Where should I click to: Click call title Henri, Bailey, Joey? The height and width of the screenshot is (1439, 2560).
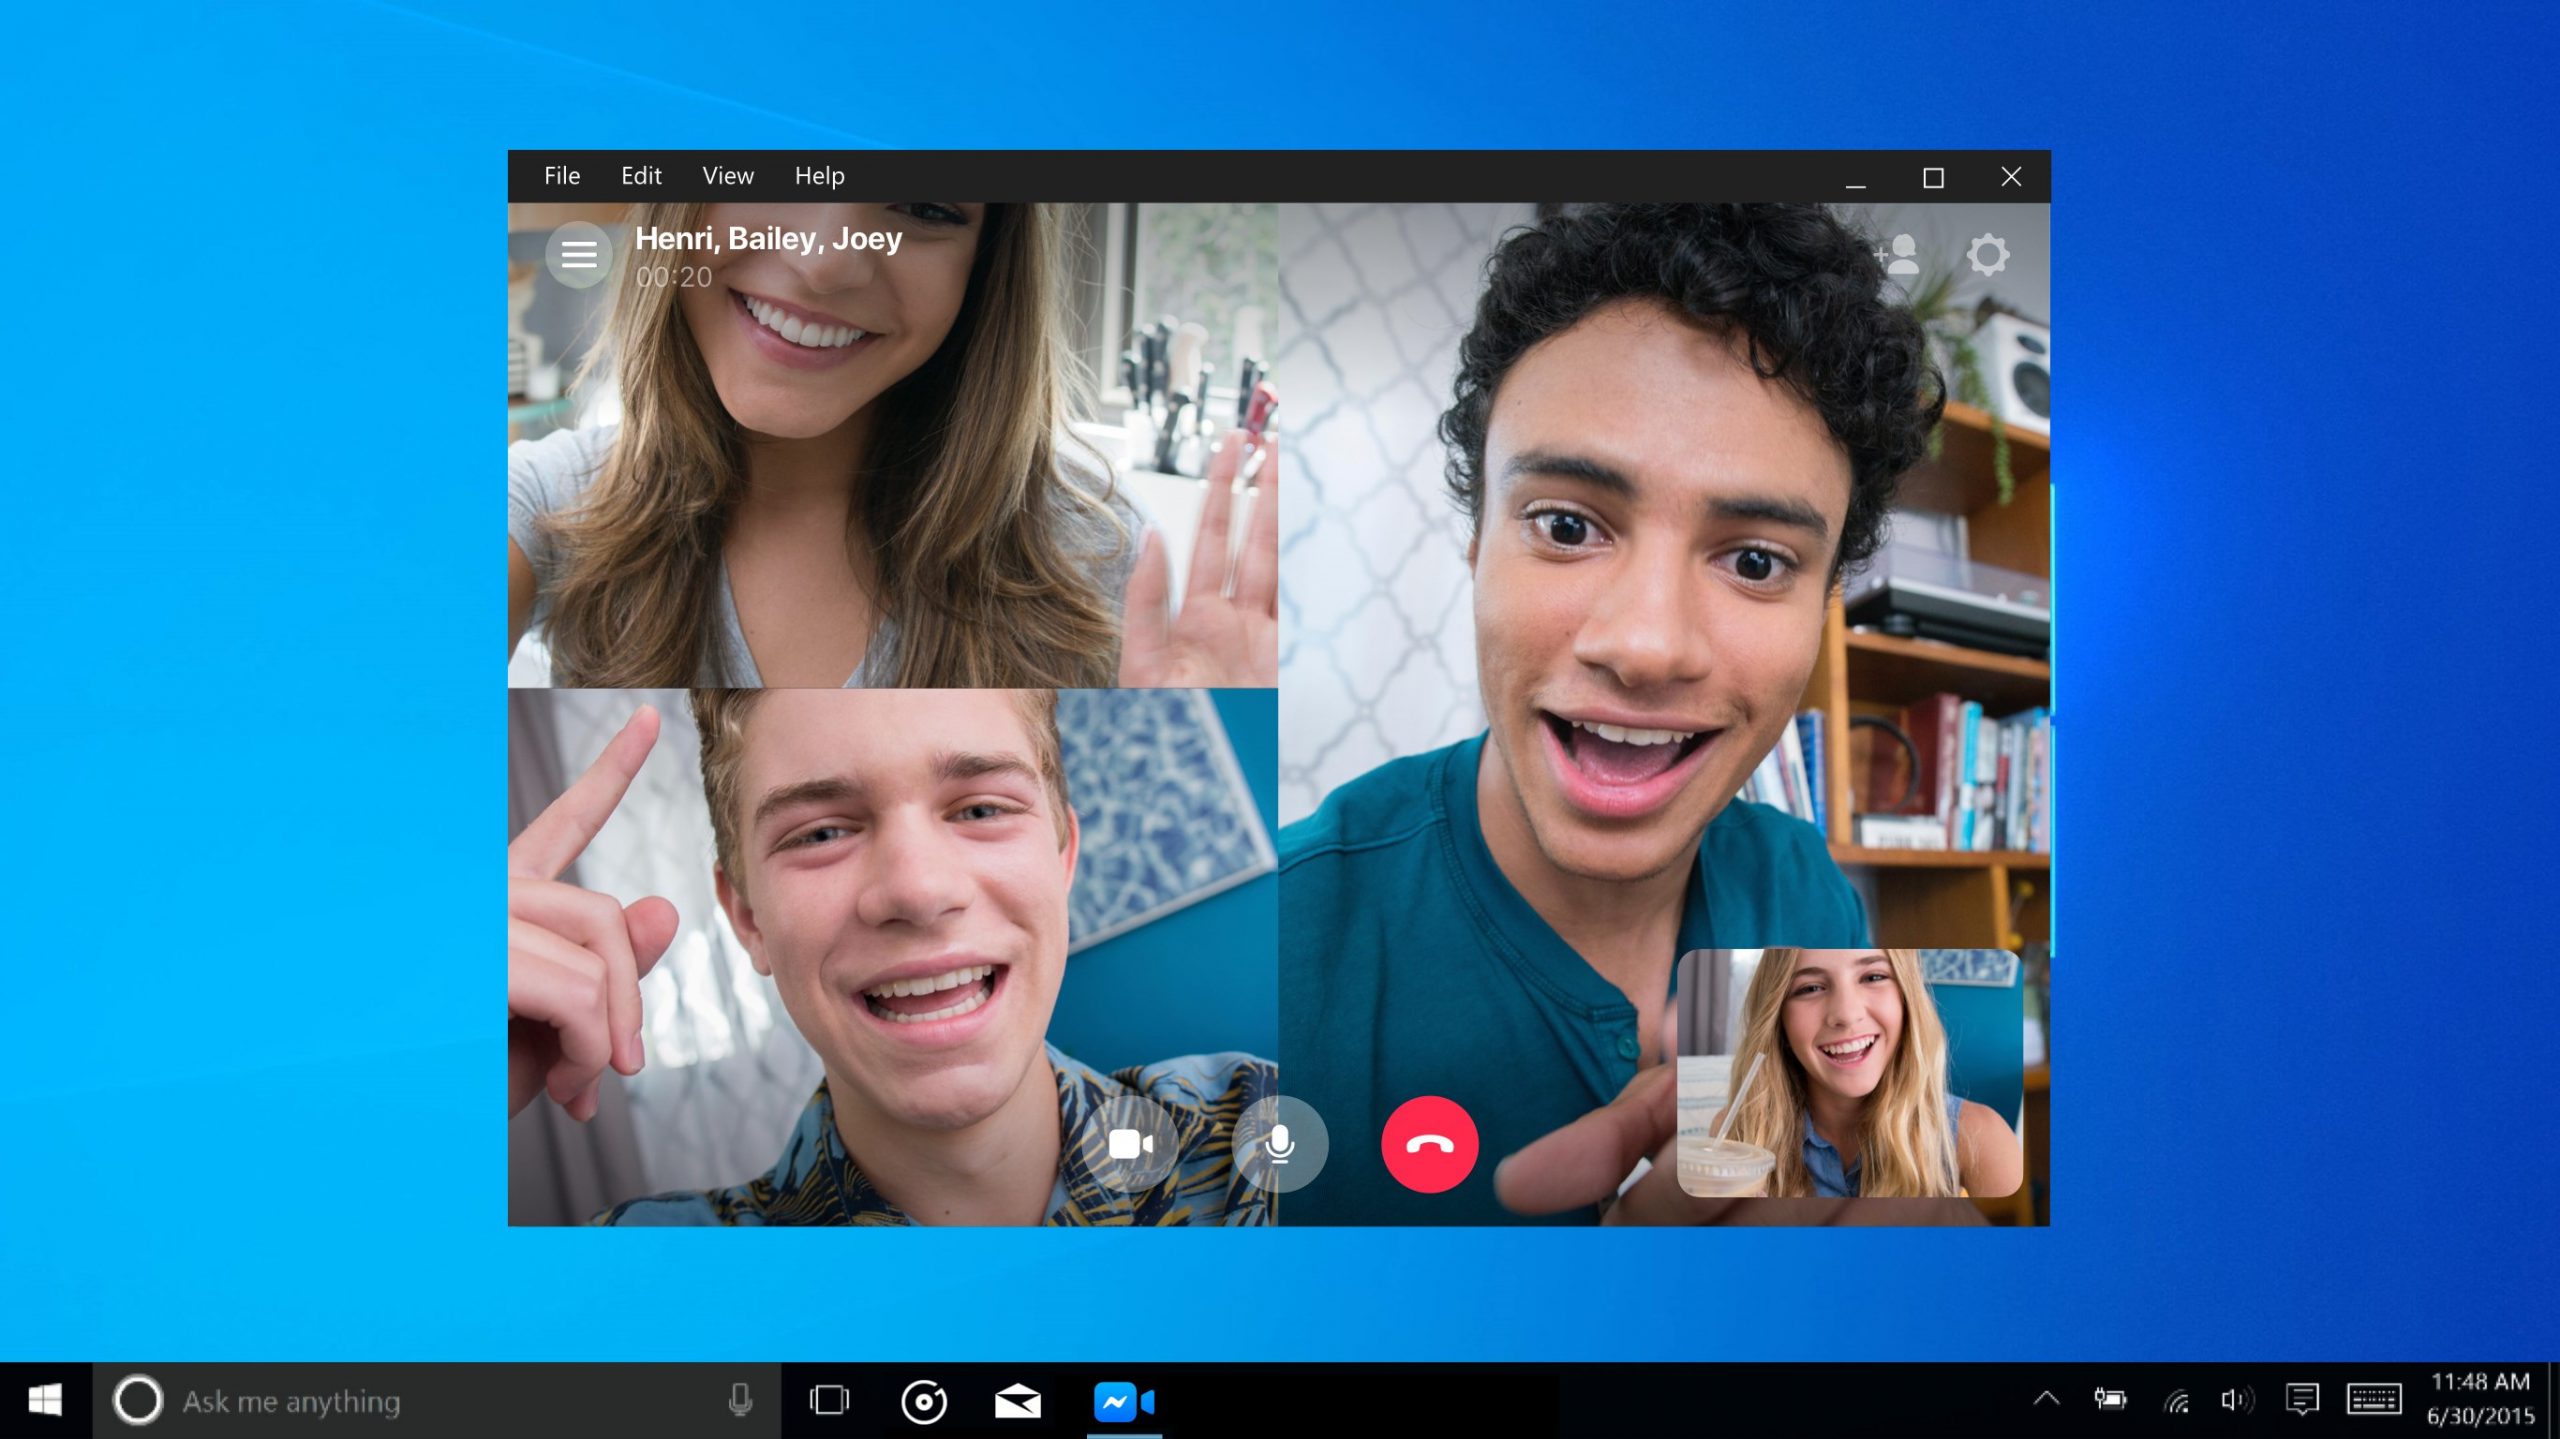click(768, 239)
